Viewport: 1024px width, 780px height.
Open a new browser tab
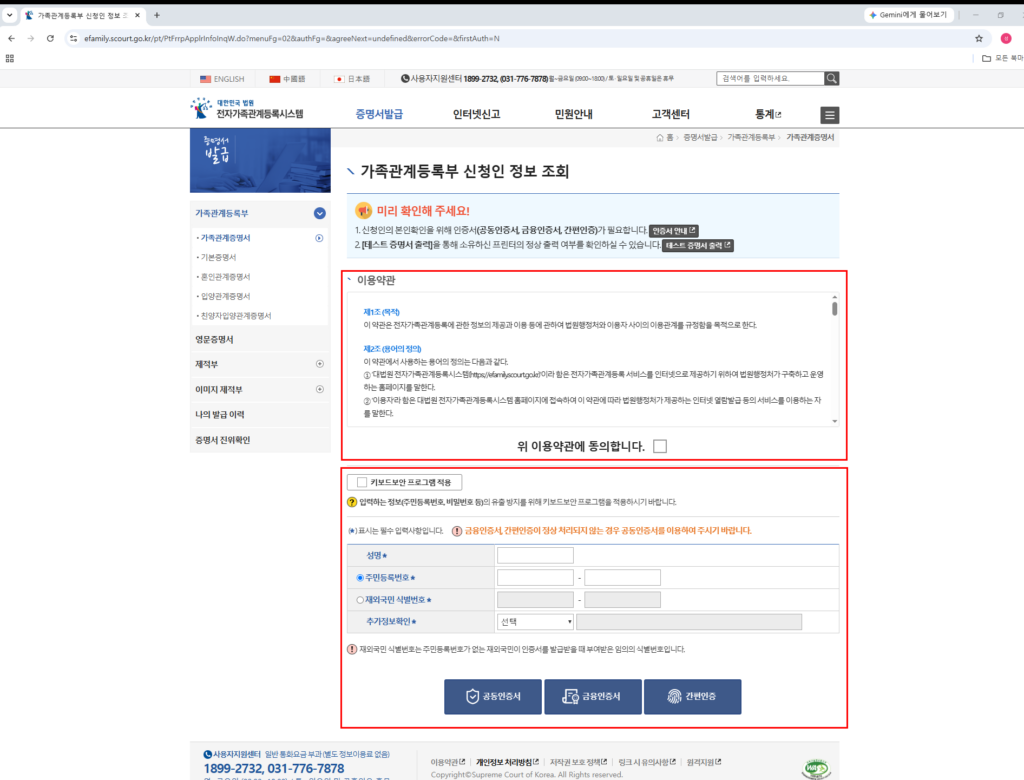[x=157, y=15]
